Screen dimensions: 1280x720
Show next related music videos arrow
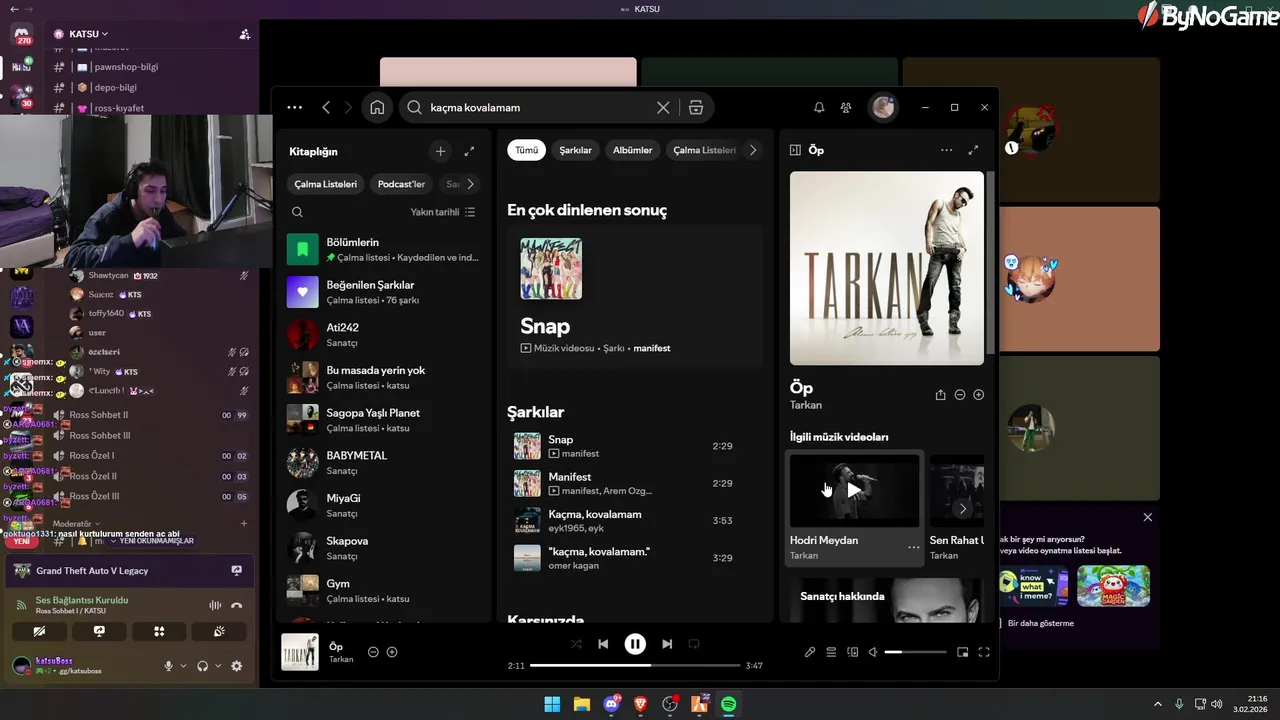(x=962, y=509)
